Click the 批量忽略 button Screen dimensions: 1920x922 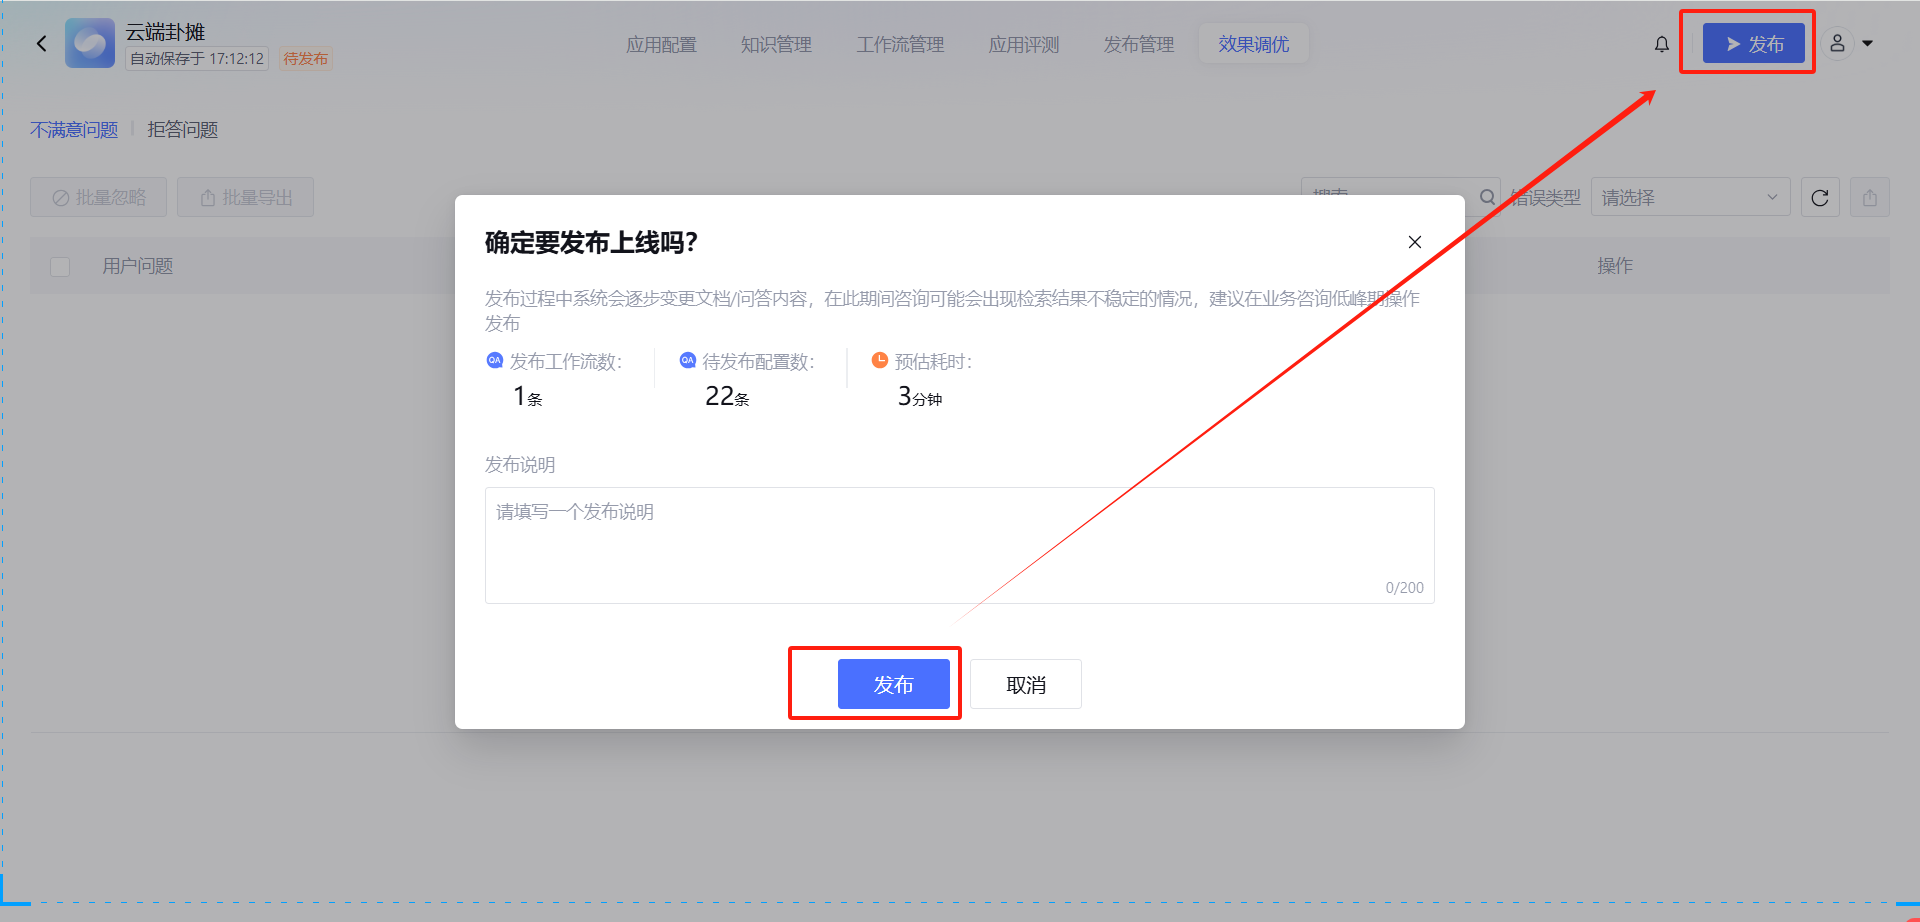[x=99, y=197]
